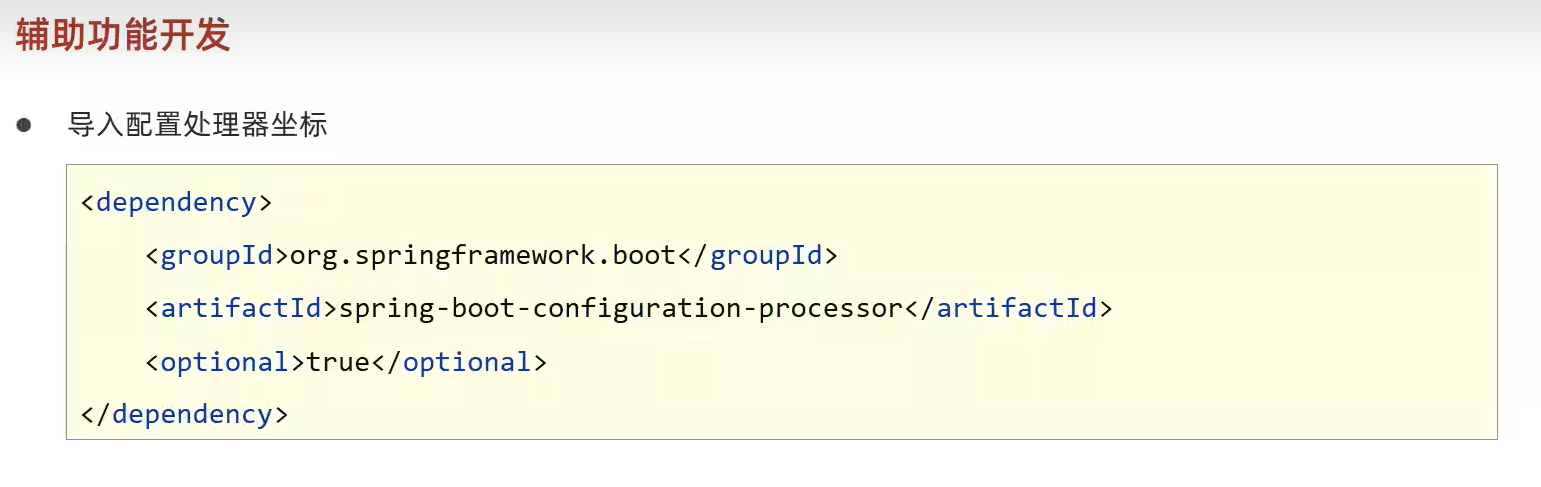The height and width of the screenshot is (487, 1541).
Task: Click the word processor in artifactId
Action: pyautogui.click(x=831, y=309)
